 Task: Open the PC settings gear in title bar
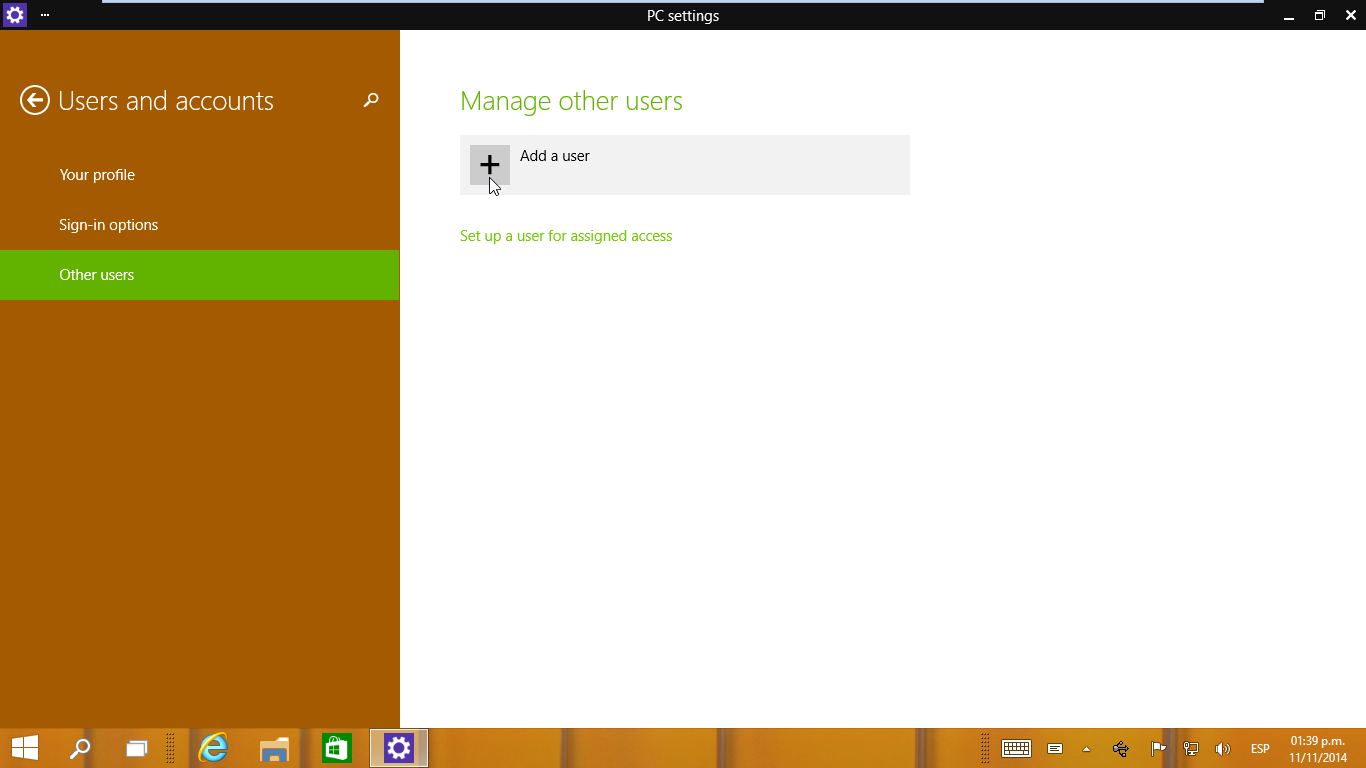tap(15, 15)
